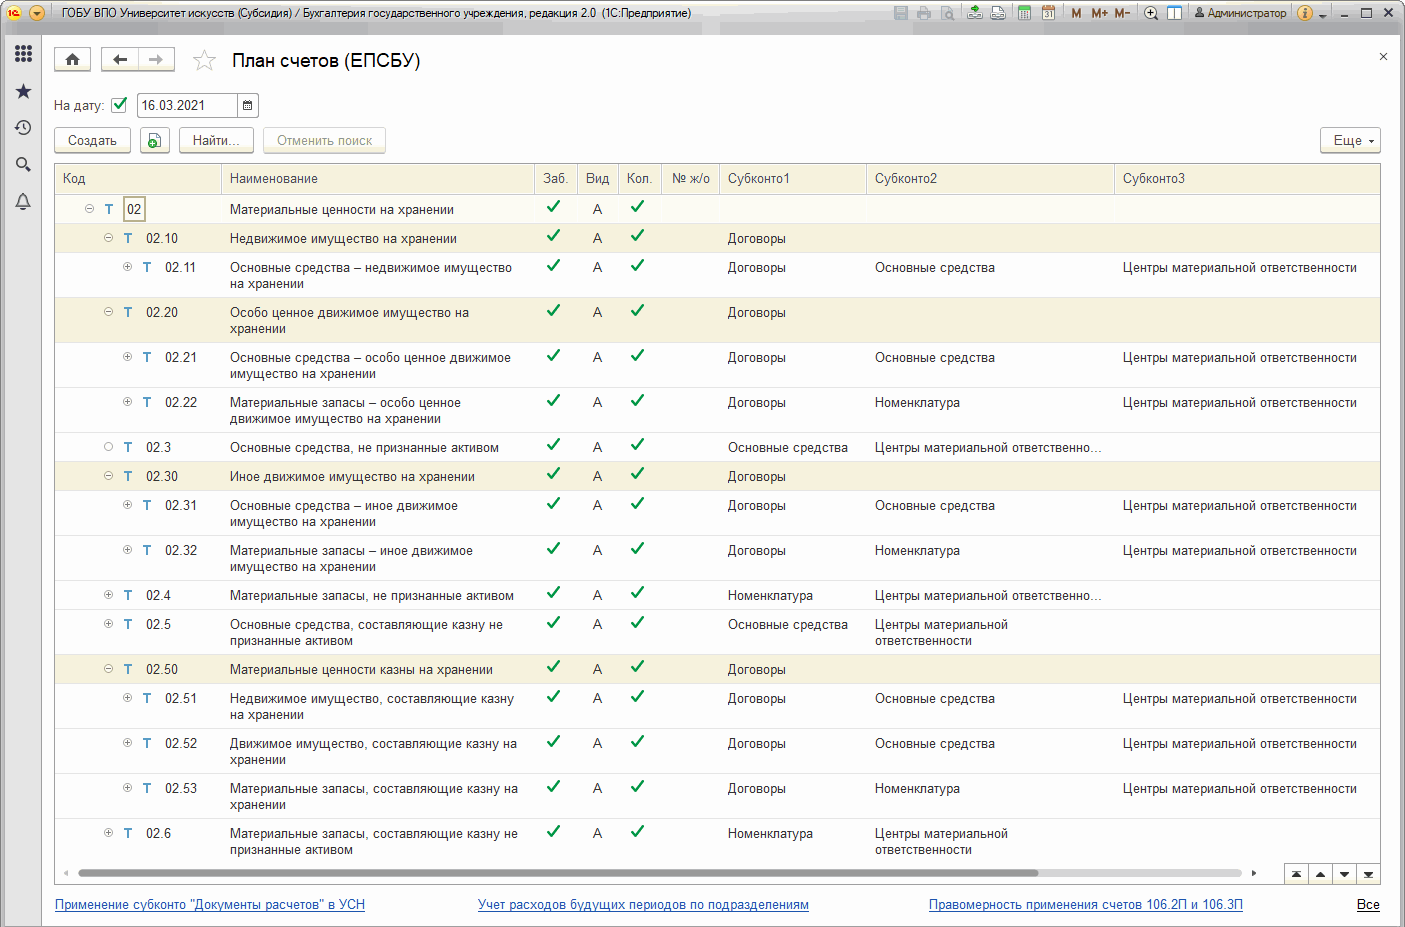Expand account 02.53 tree node
Screen dimensions: 1405x927
[x=127, y=788]
